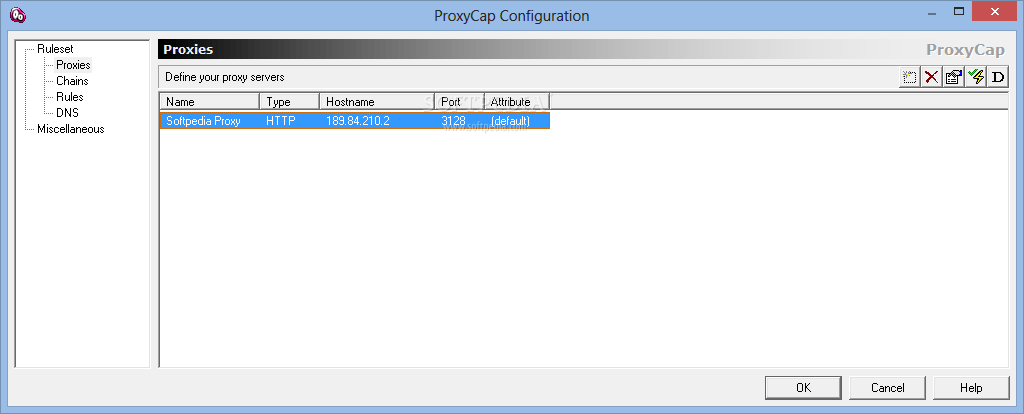Sort by the Hostname column header
Image resolution: width=1024 pixels, height=414 pixels.
377,102
